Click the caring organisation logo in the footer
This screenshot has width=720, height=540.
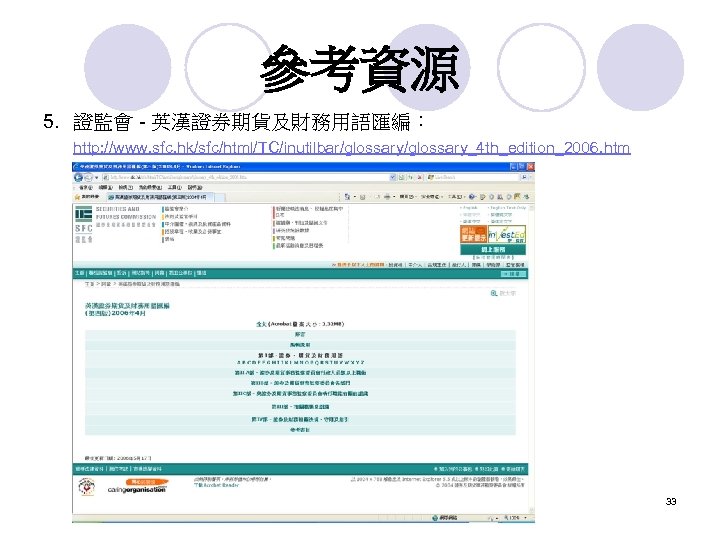click(138, 486)
